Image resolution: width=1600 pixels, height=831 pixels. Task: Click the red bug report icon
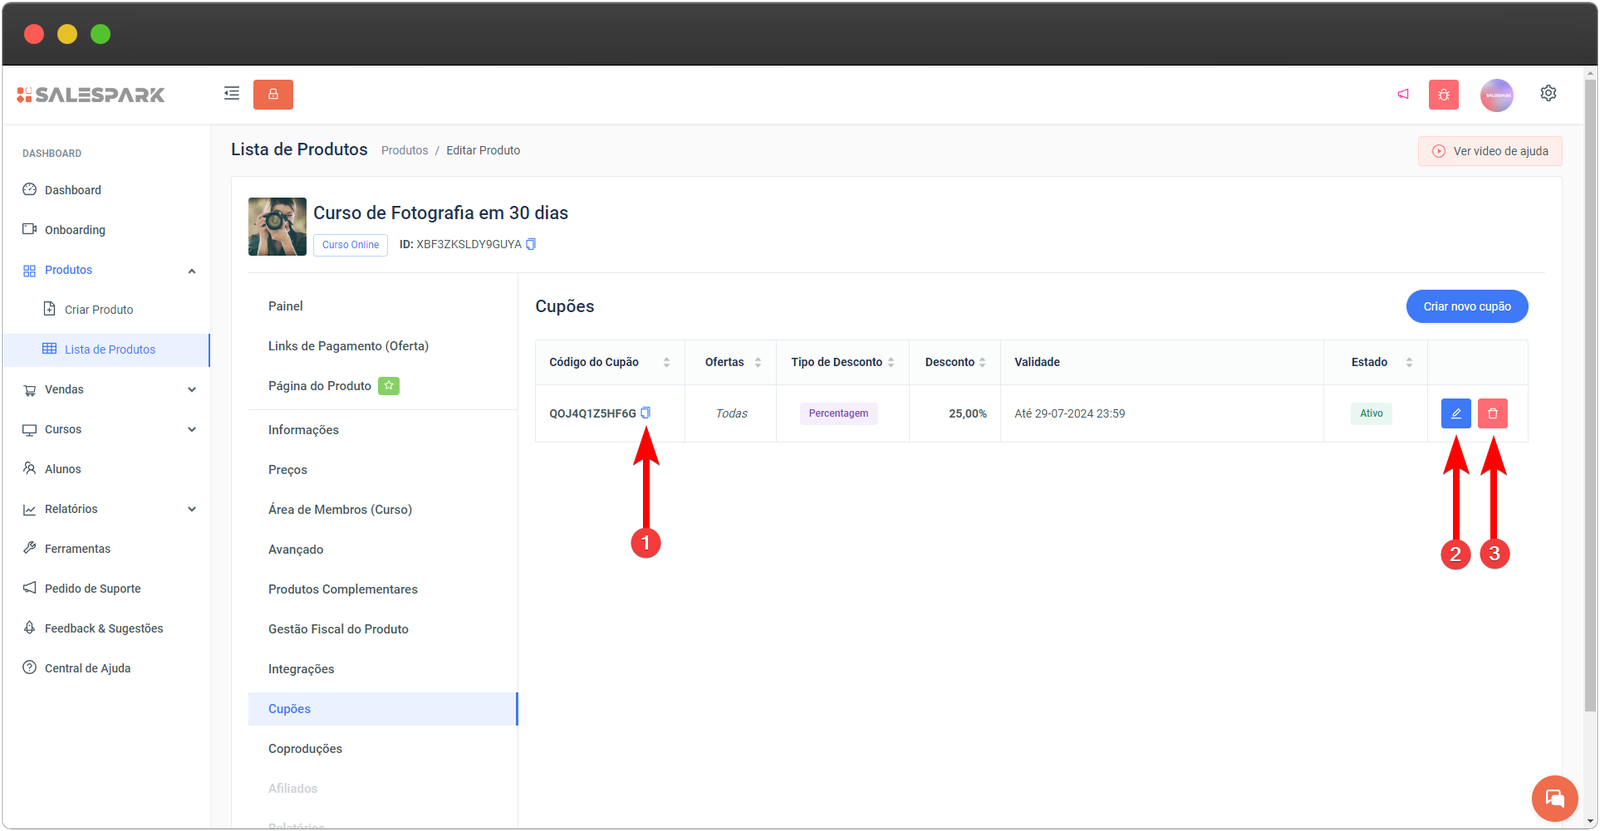(x=1443, y=94)
